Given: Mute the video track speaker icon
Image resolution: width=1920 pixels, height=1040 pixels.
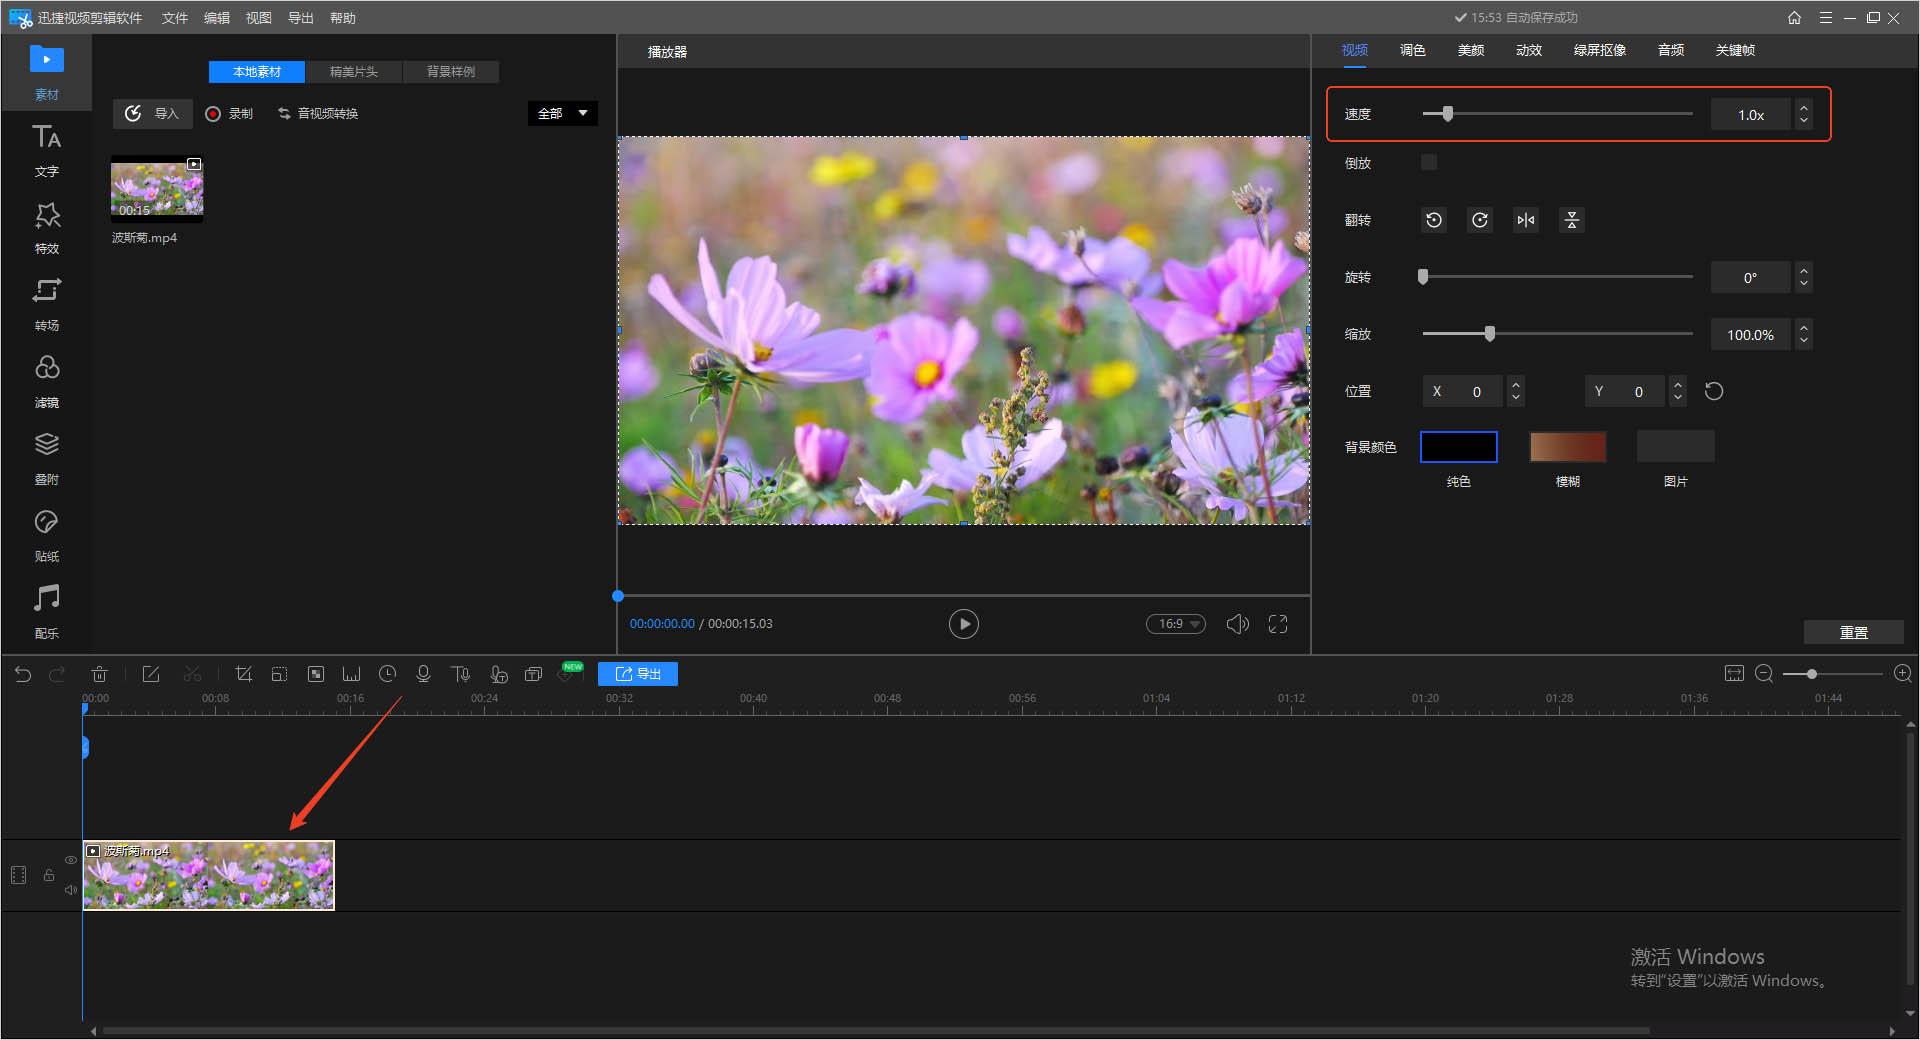Looking at the screenshot, I should coord(71,890).
